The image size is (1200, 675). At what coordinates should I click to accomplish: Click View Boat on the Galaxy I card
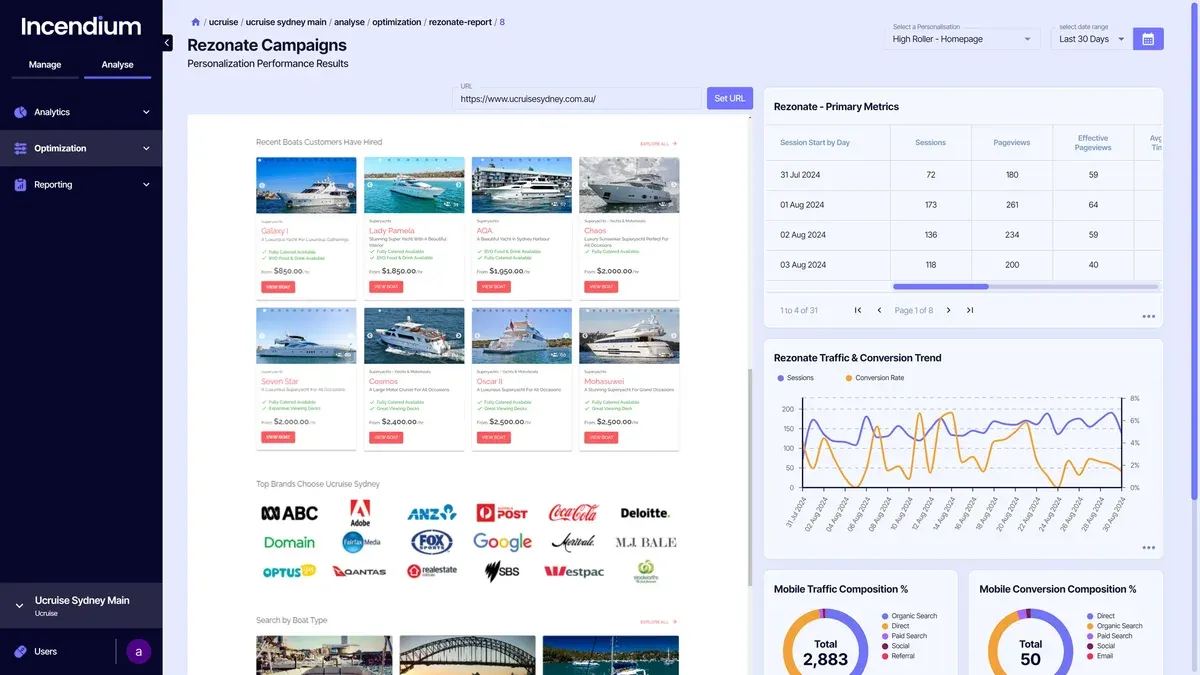tap(278, 286)
